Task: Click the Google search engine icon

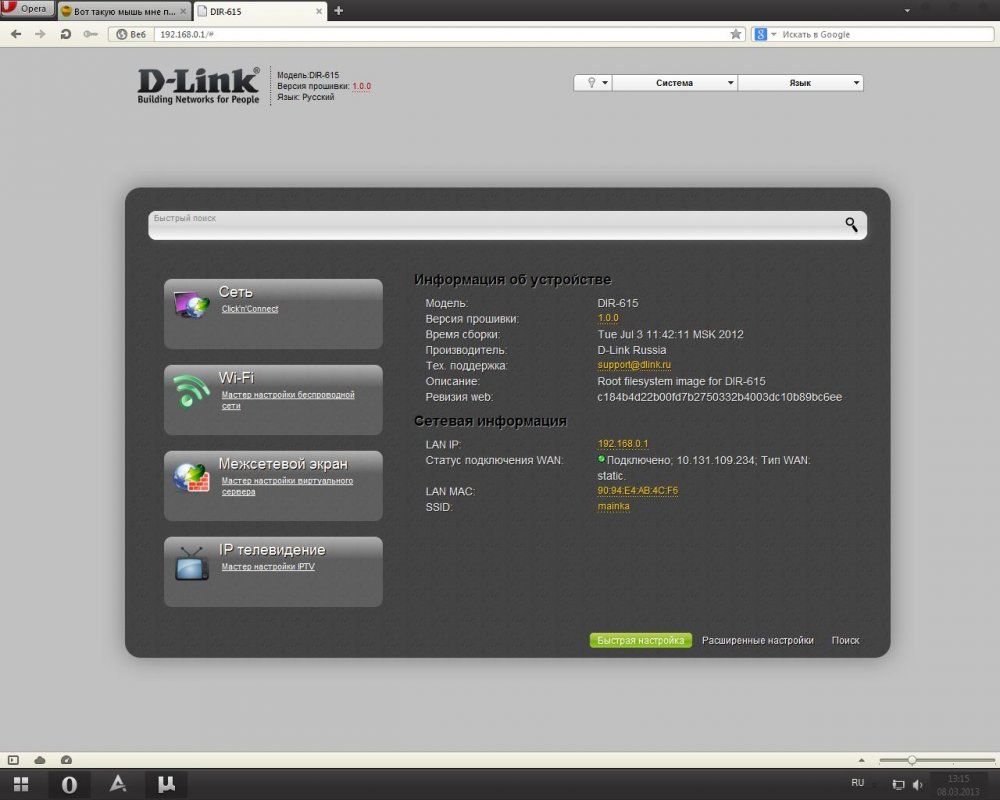Action: tap(760, 34)
